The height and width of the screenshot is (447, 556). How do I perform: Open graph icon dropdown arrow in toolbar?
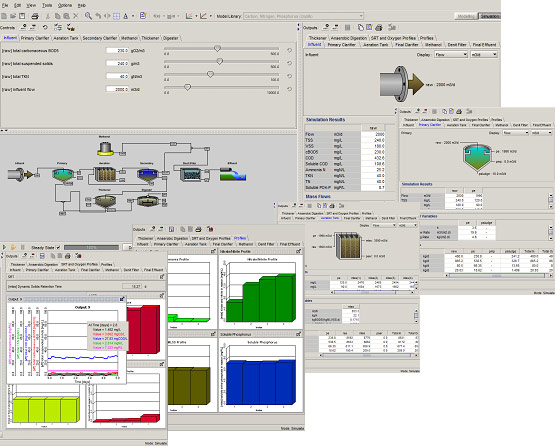196,16
